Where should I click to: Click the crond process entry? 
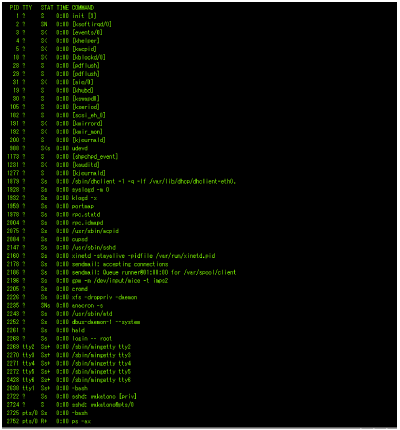(80, 289)
